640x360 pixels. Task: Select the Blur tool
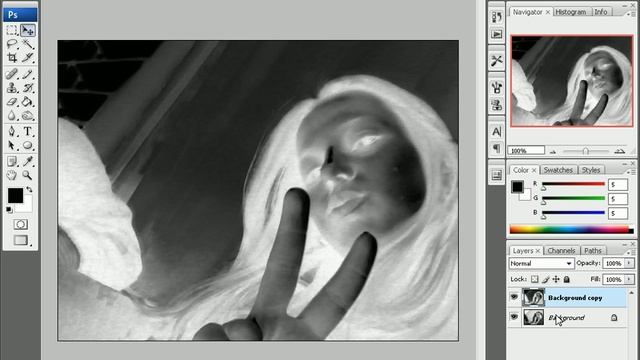coord(12,116)
